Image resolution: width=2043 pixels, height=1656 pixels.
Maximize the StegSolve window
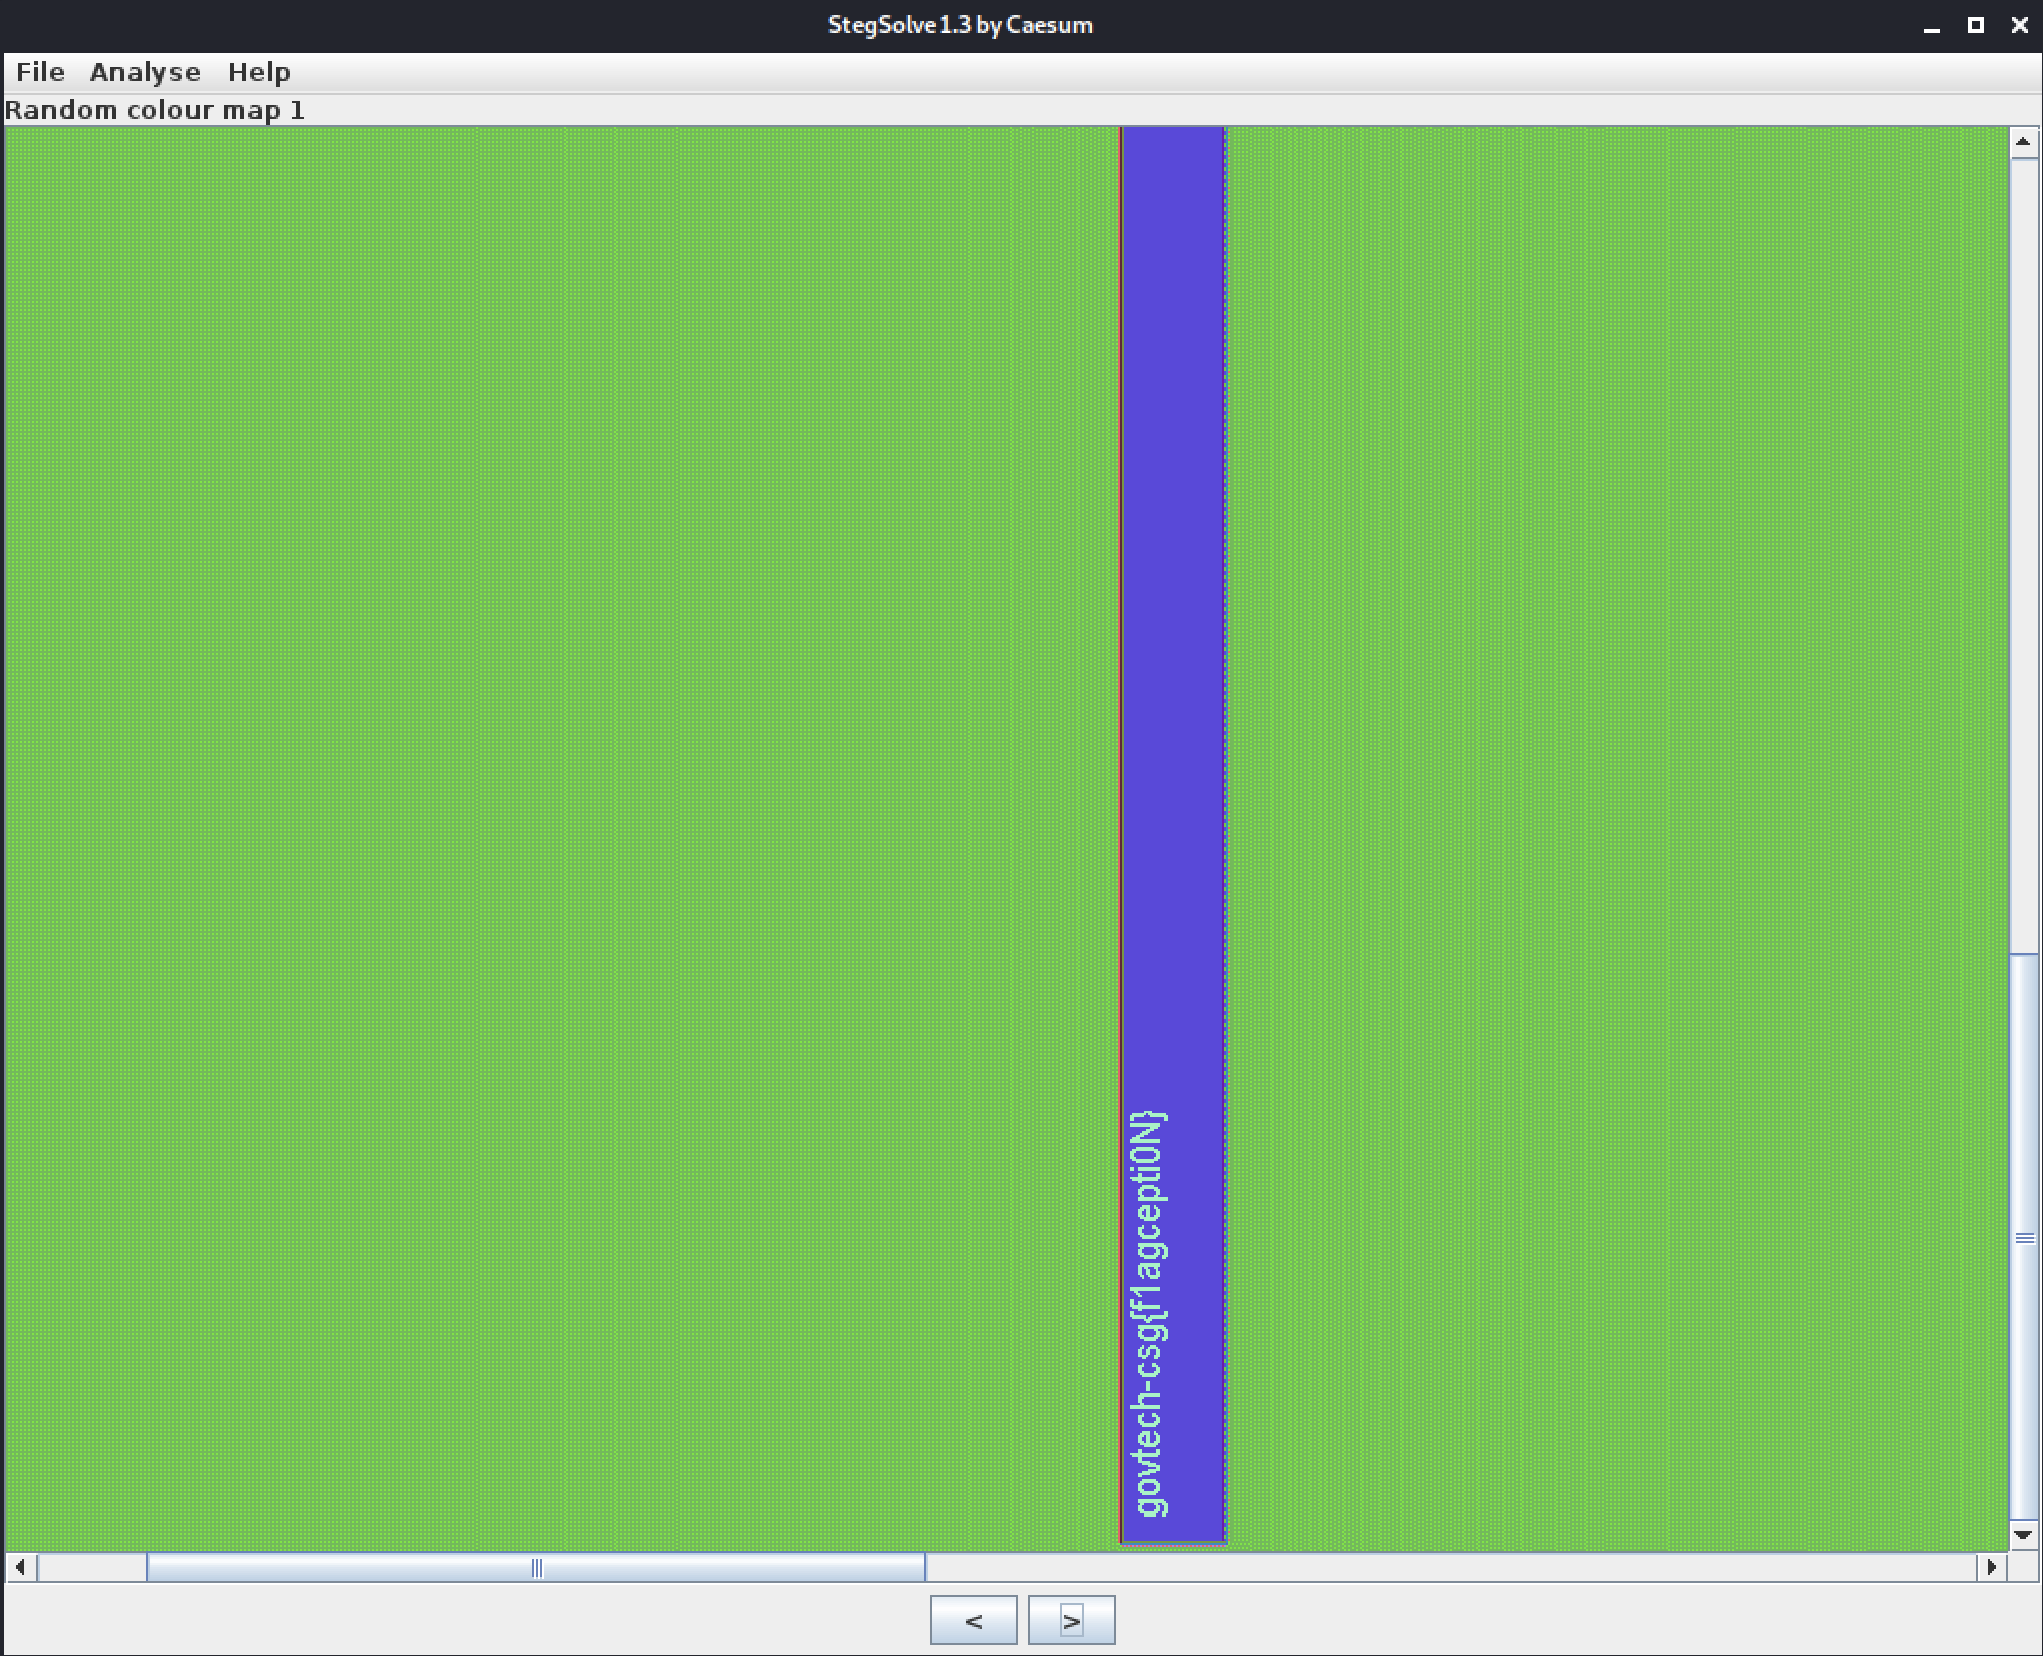click(1976, 26)
